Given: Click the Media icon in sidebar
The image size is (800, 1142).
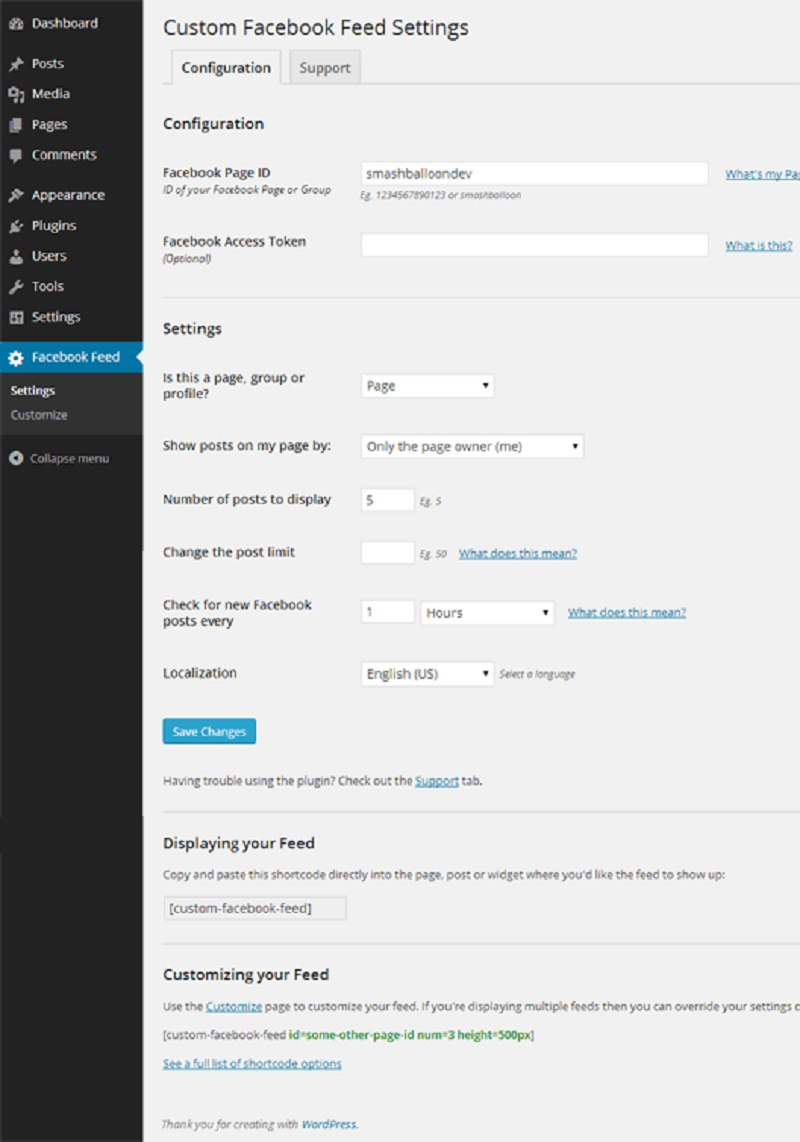Looking at the screenshot, I should 16,94.
